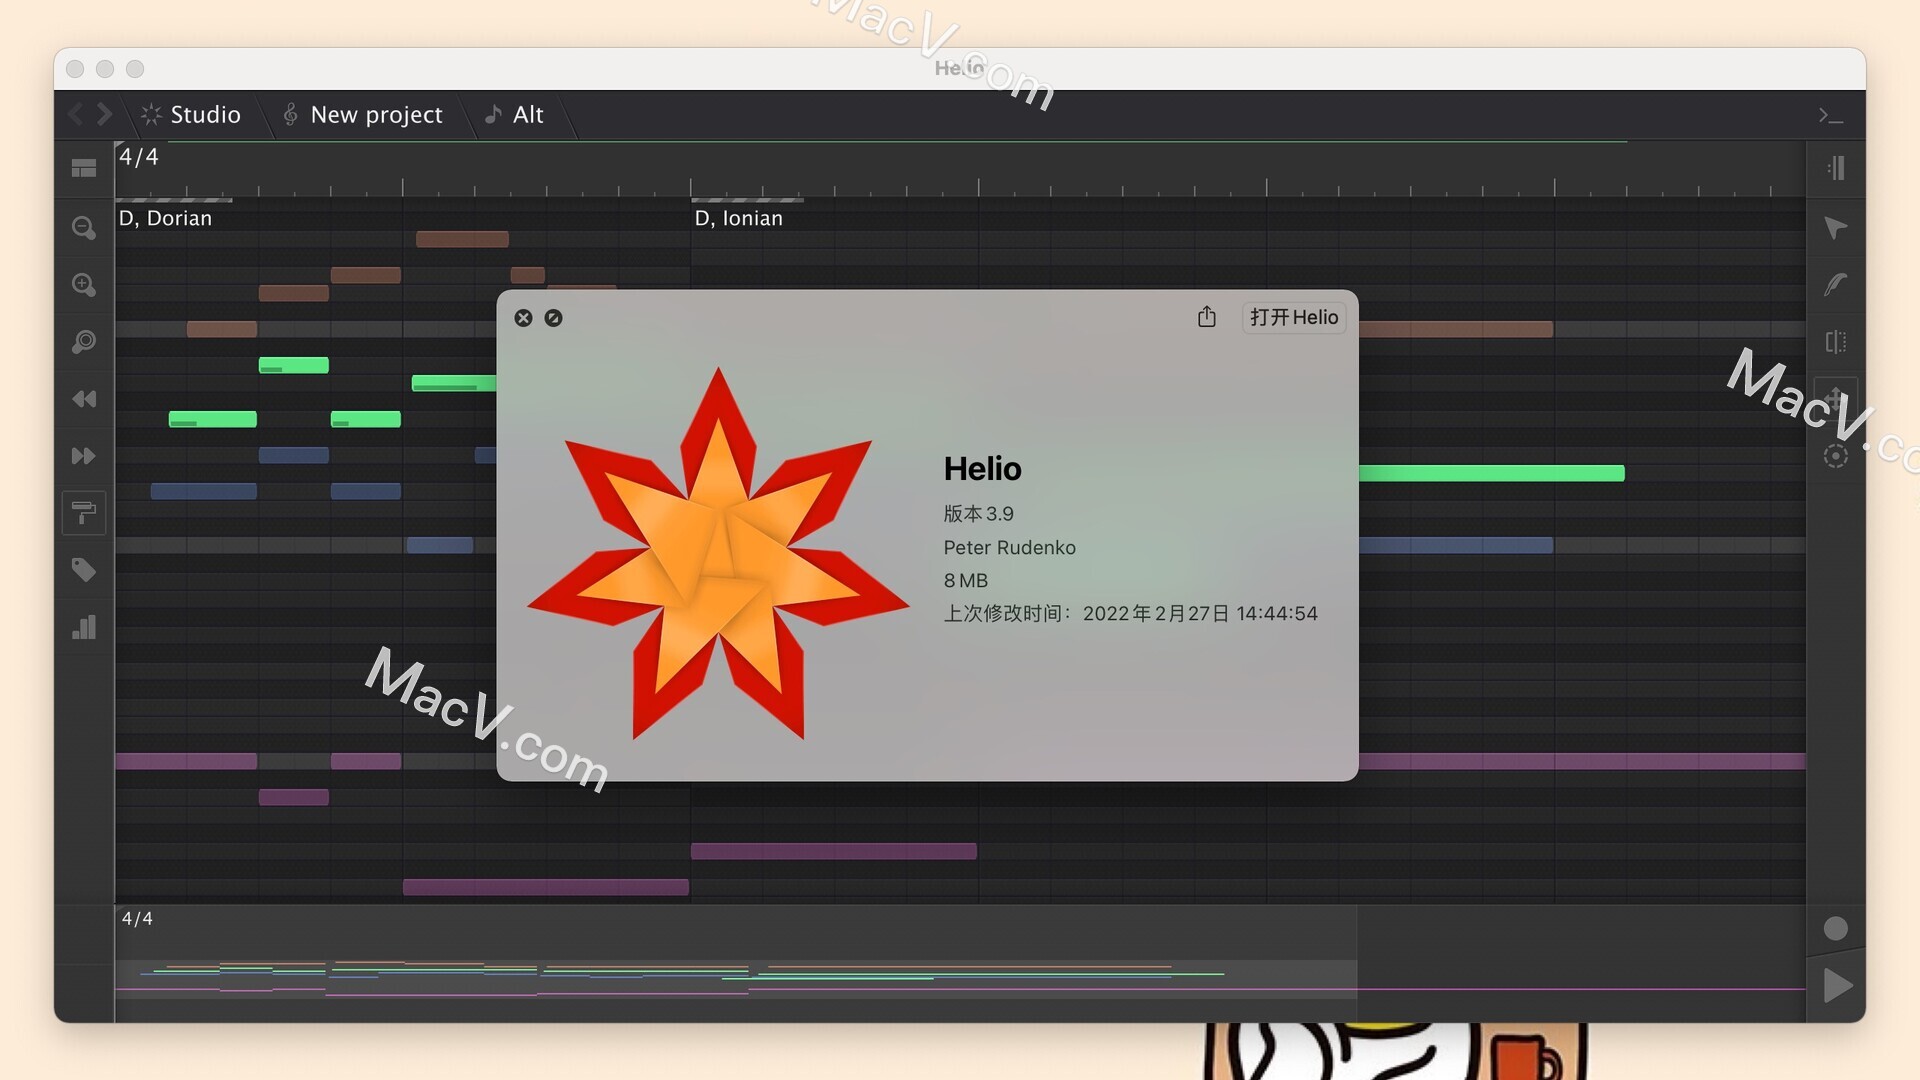Switch to pattern view via sidebar icon

(x=84, y=168)
